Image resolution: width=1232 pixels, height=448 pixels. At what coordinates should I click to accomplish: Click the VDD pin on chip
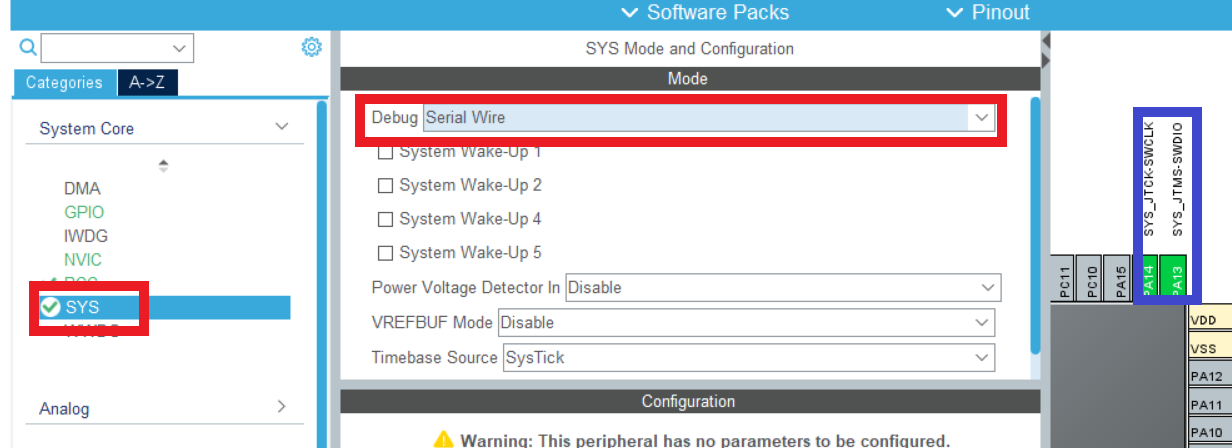coord(1209,321)
